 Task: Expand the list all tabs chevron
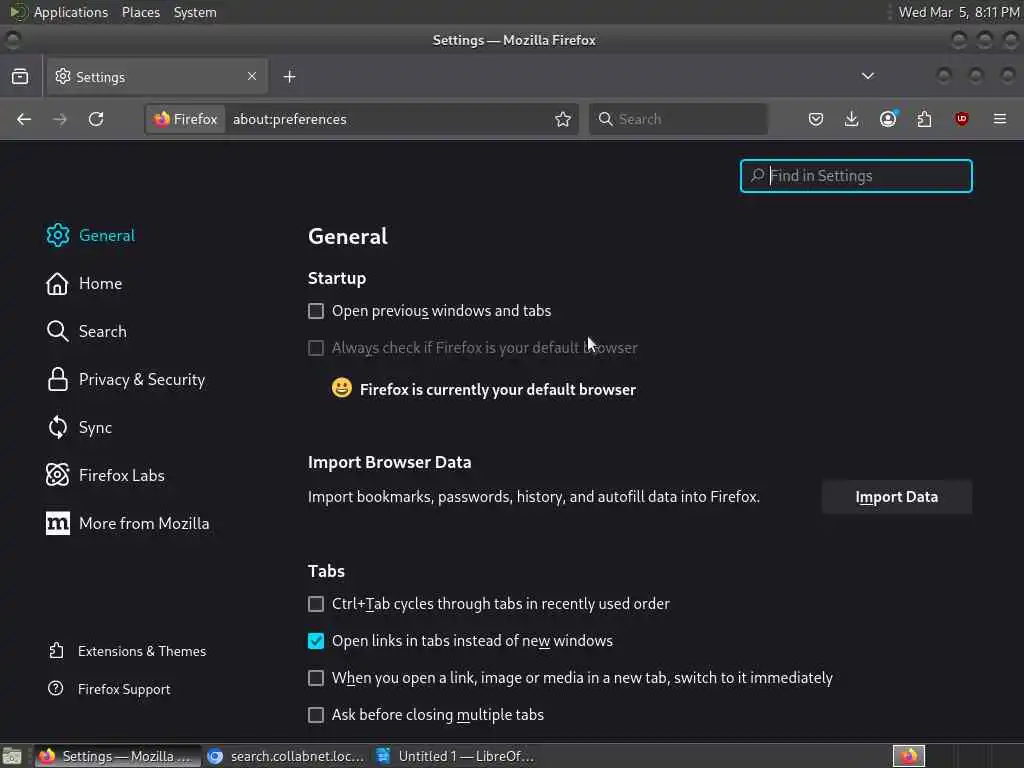click(x=867, y=76)
